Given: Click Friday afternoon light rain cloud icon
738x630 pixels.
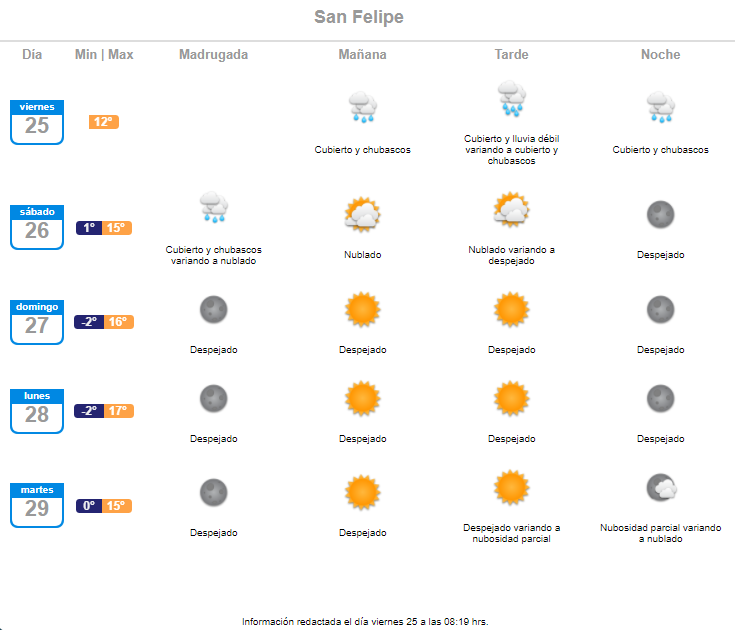Looking at the screenshot, I should pyautogui.click(x=512, y=98).
